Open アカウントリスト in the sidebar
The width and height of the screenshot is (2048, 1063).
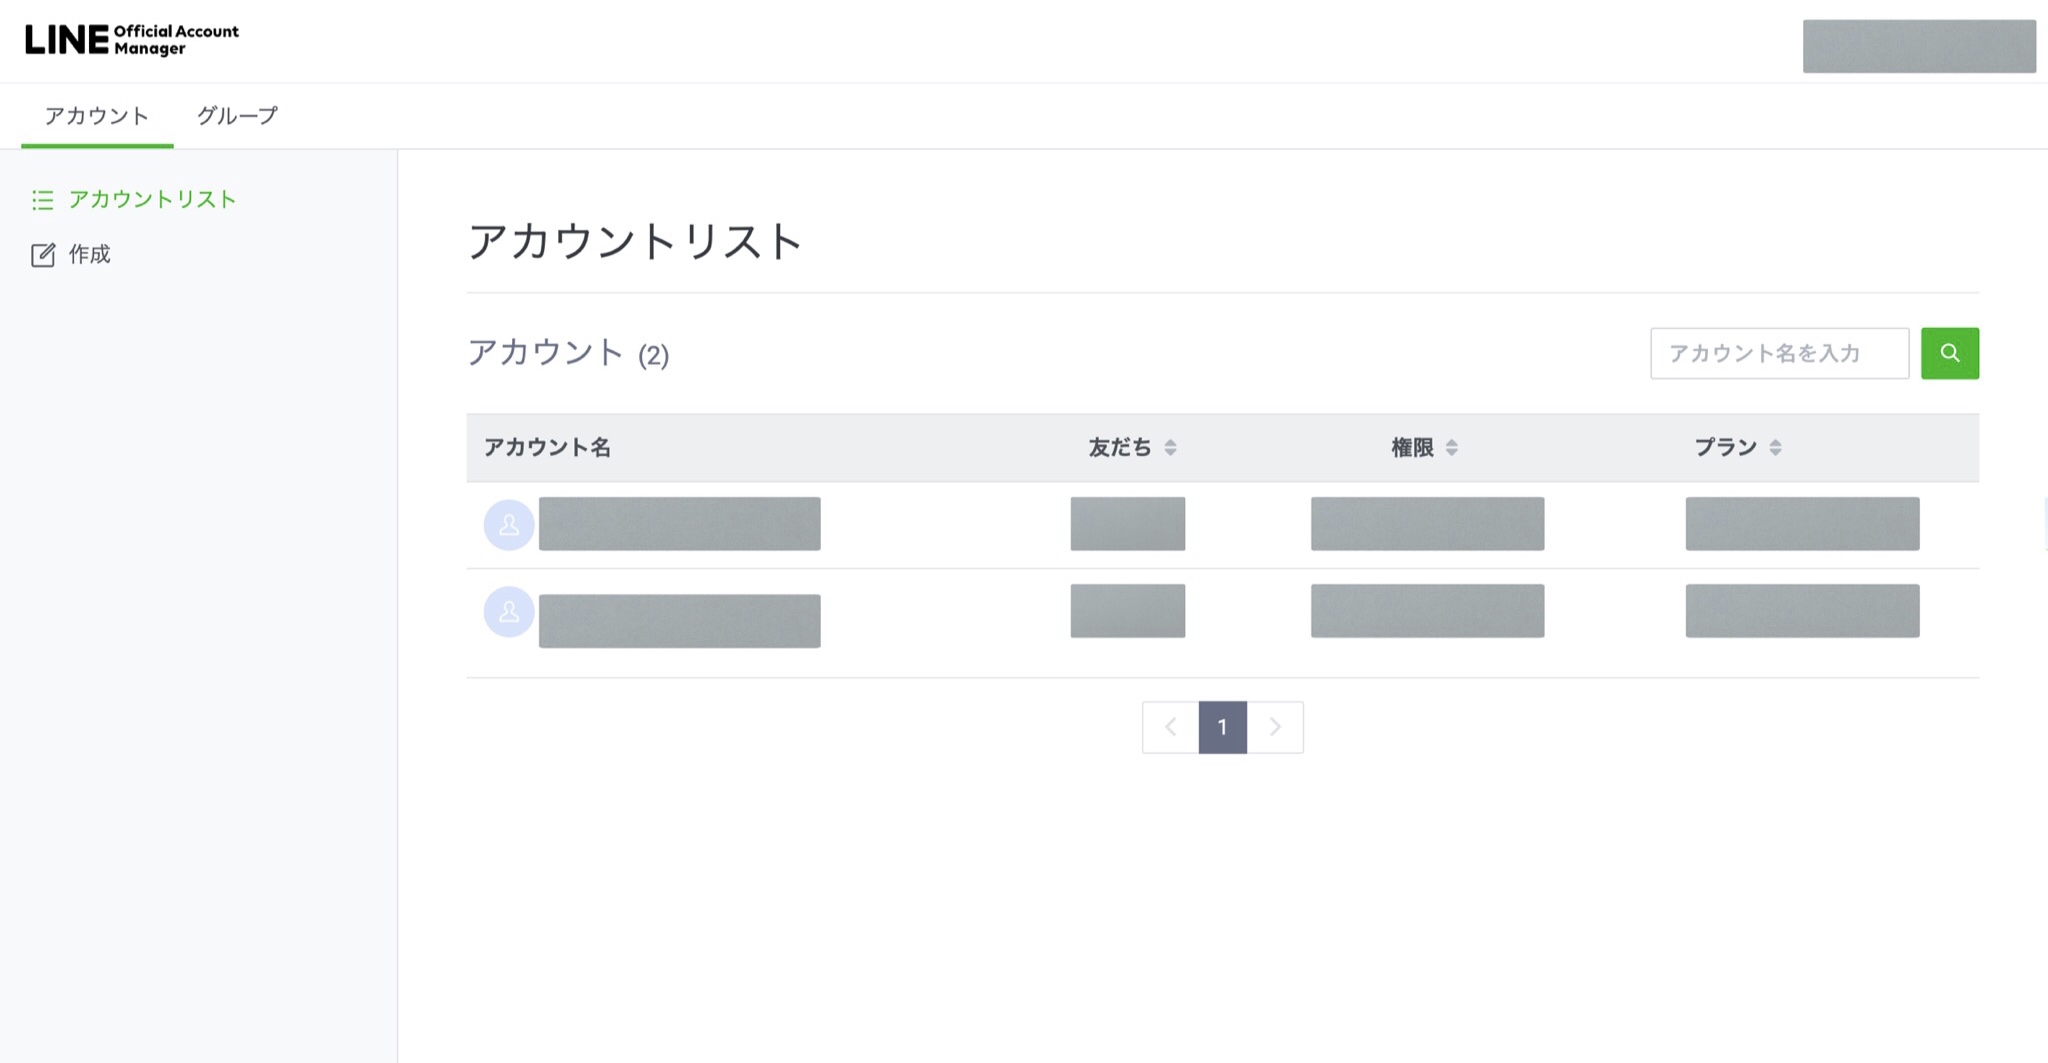coord(152,200)
